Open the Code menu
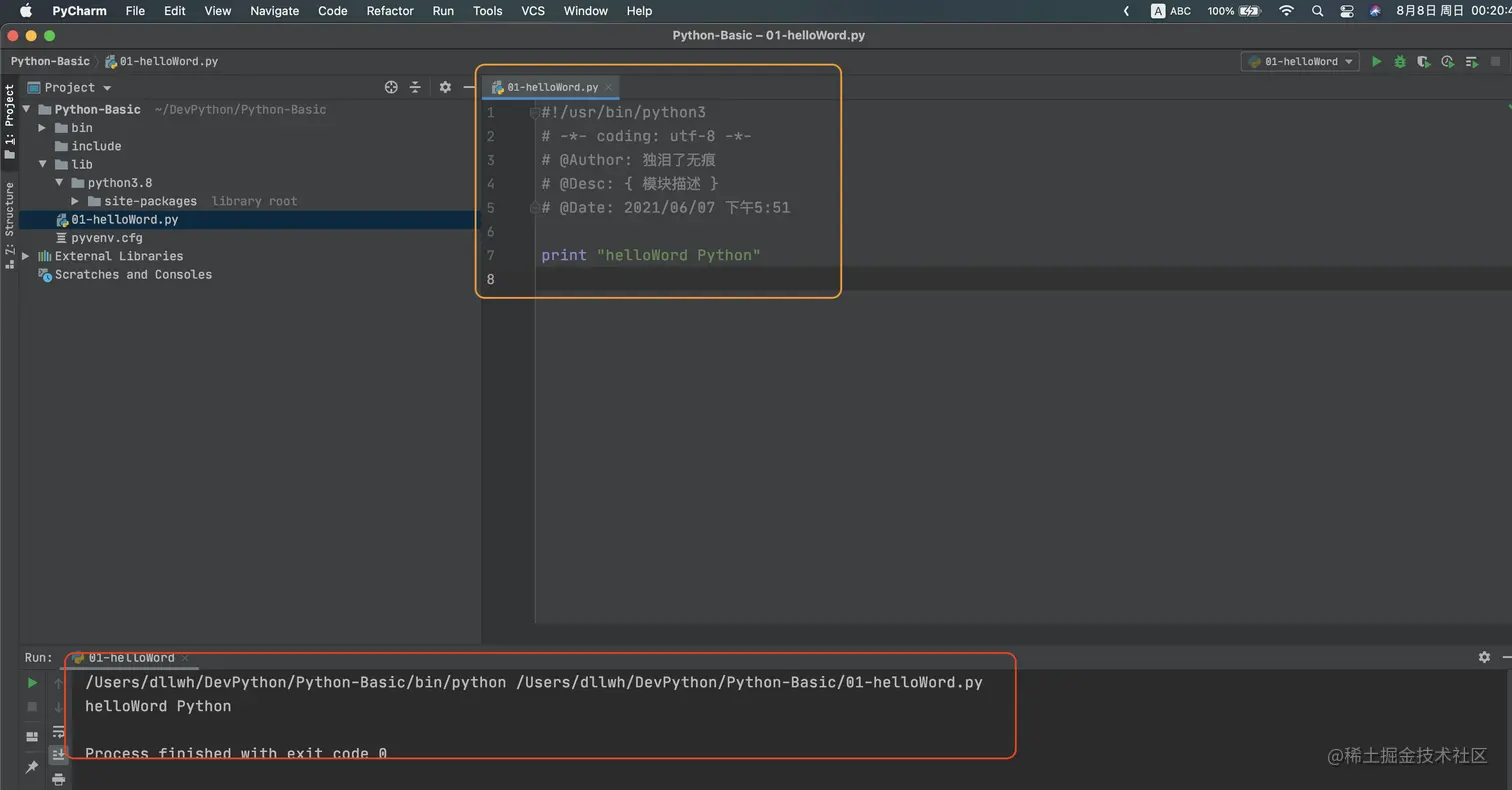The image size is (1512, 790). pos(332,11)
